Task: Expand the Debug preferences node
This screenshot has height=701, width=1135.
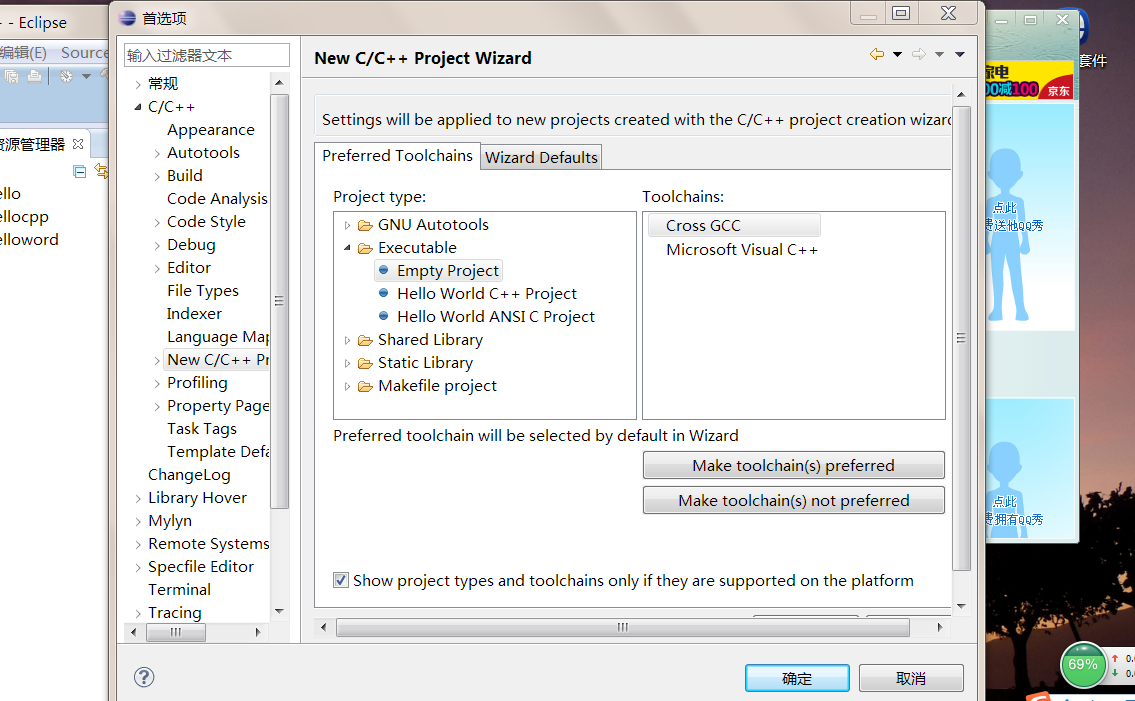Action: (157, 245)
